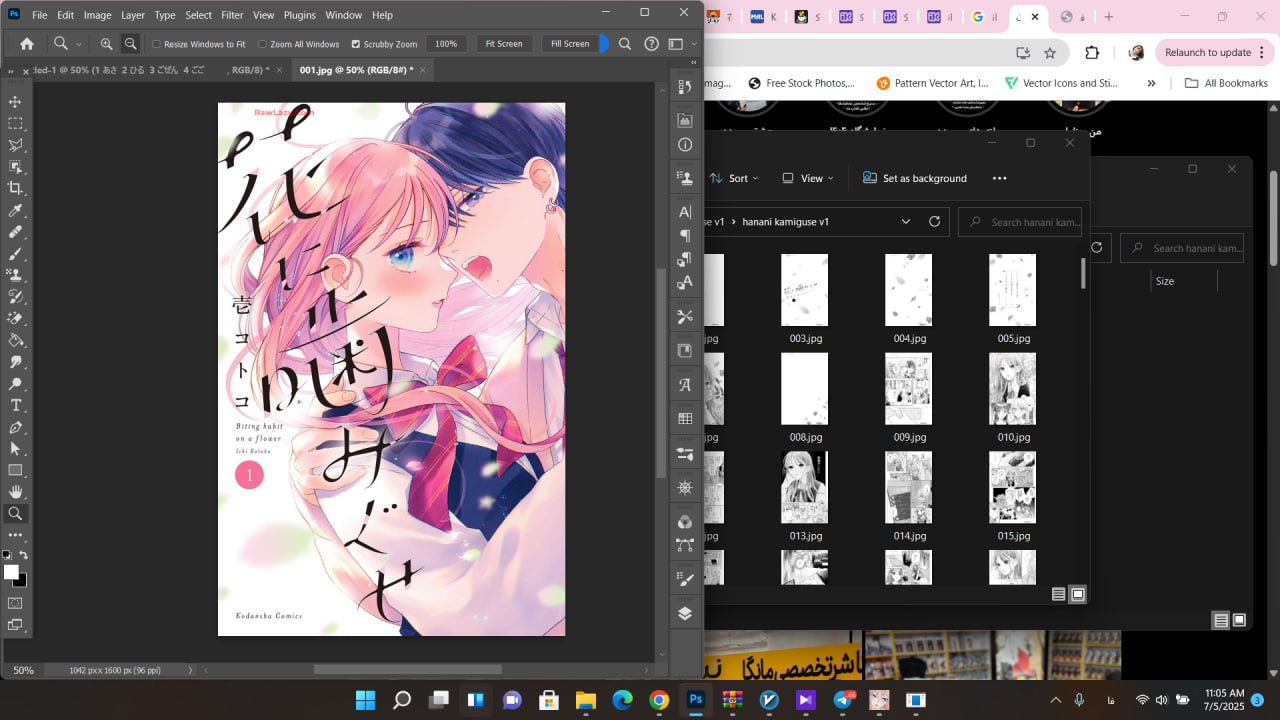Open the Filter menu
1280x720 pixels.
232,15
